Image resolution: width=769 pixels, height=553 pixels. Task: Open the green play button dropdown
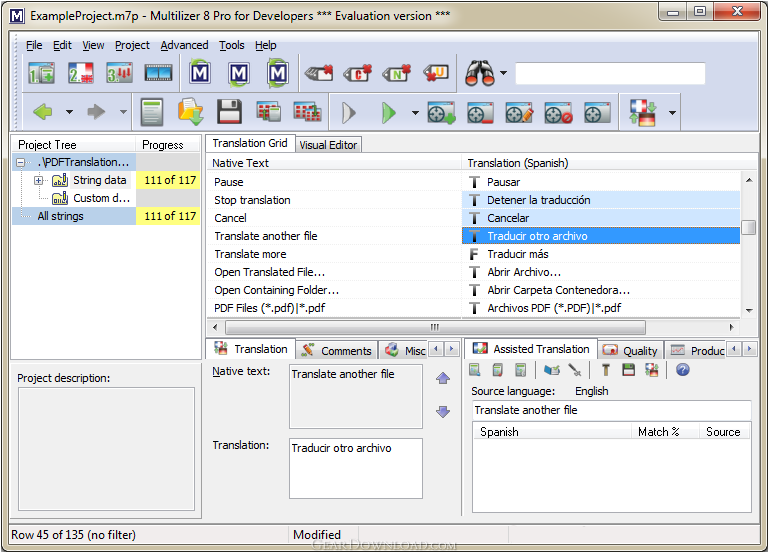pos(415,113)
